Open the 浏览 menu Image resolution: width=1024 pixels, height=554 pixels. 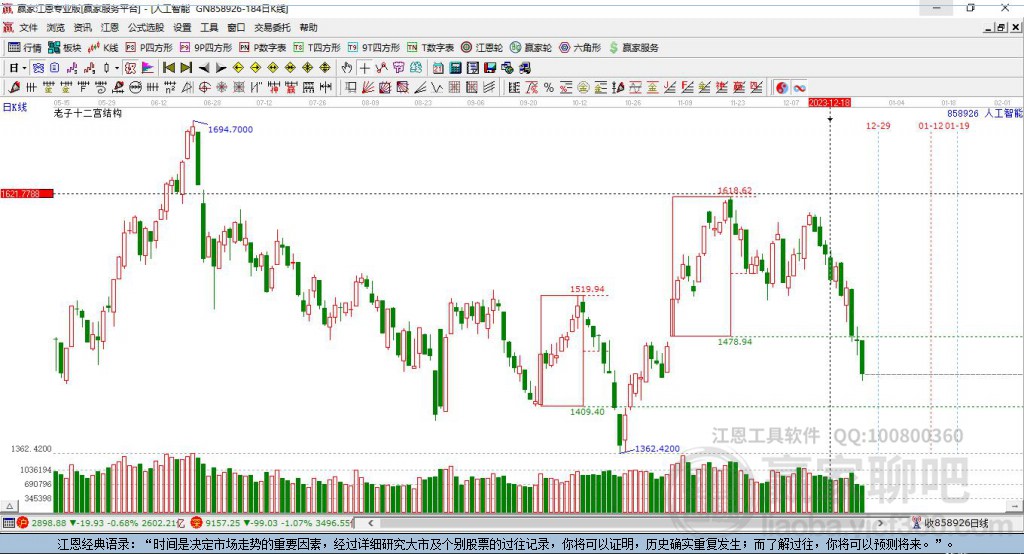click(56, 27)
